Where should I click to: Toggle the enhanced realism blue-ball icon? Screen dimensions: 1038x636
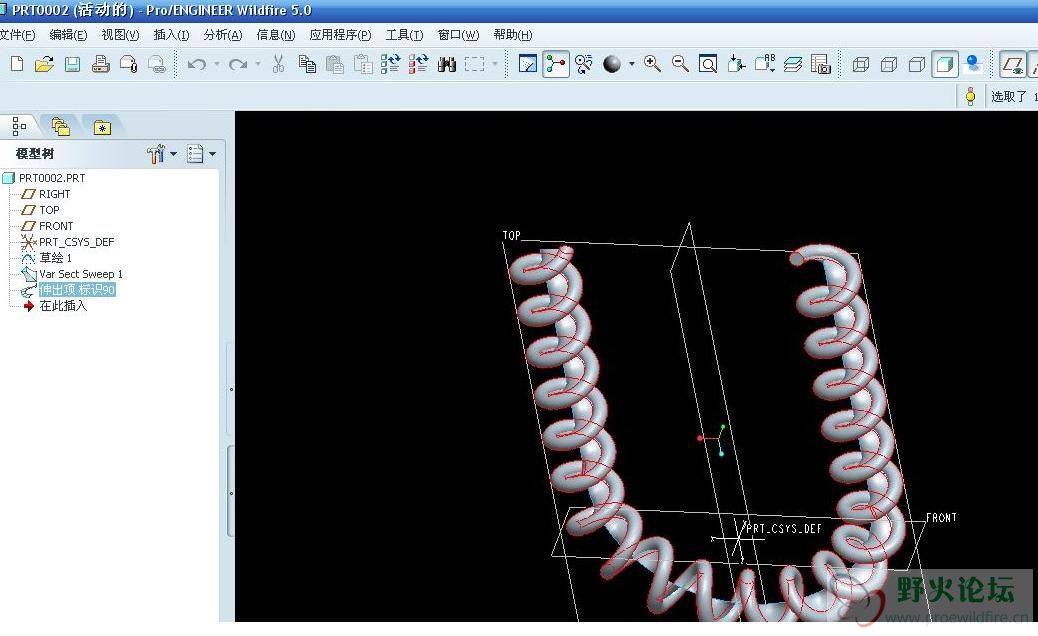[973, 64]
